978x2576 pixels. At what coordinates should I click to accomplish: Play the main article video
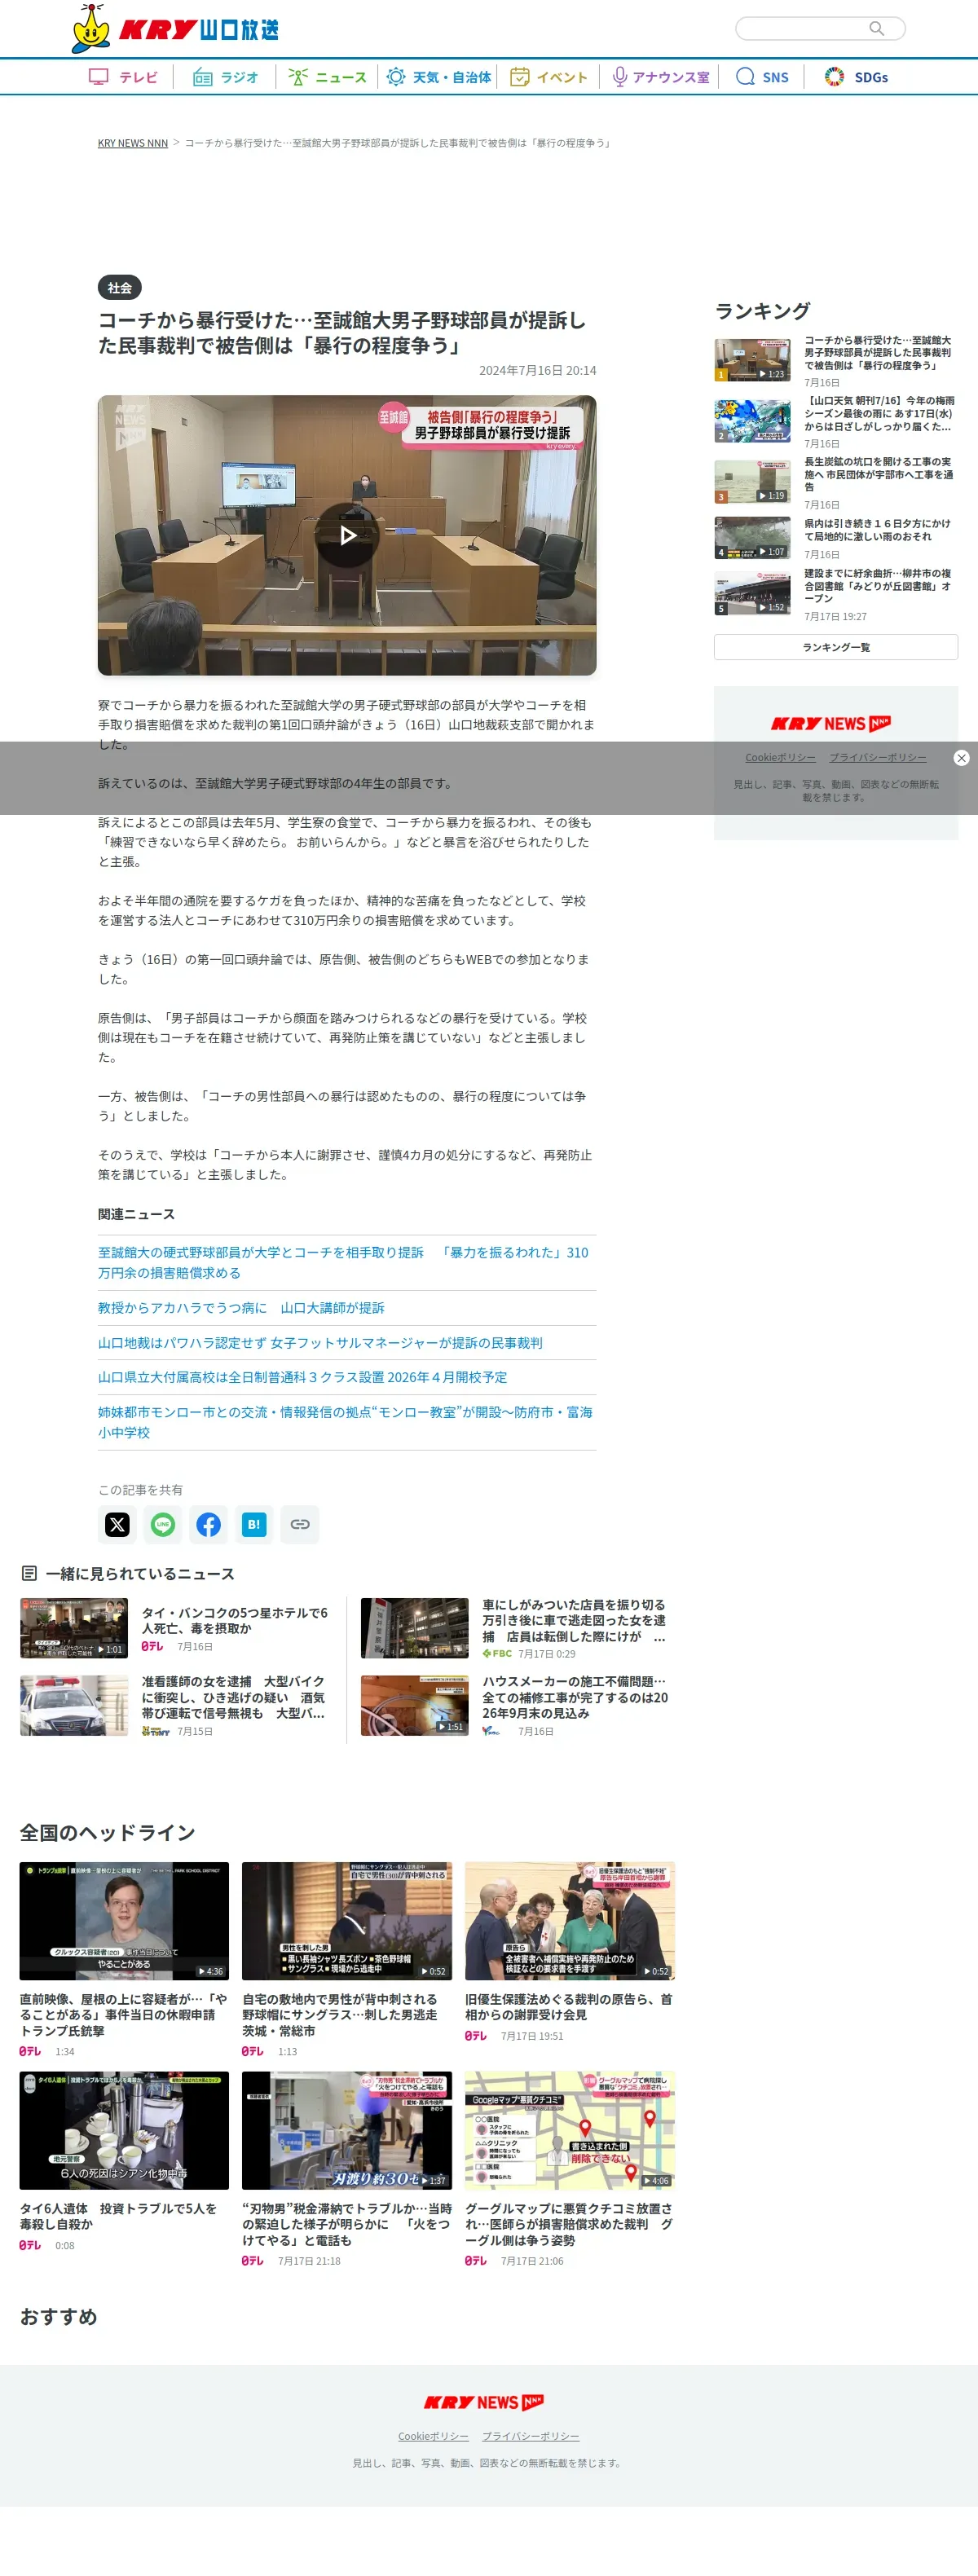[347, 535]
